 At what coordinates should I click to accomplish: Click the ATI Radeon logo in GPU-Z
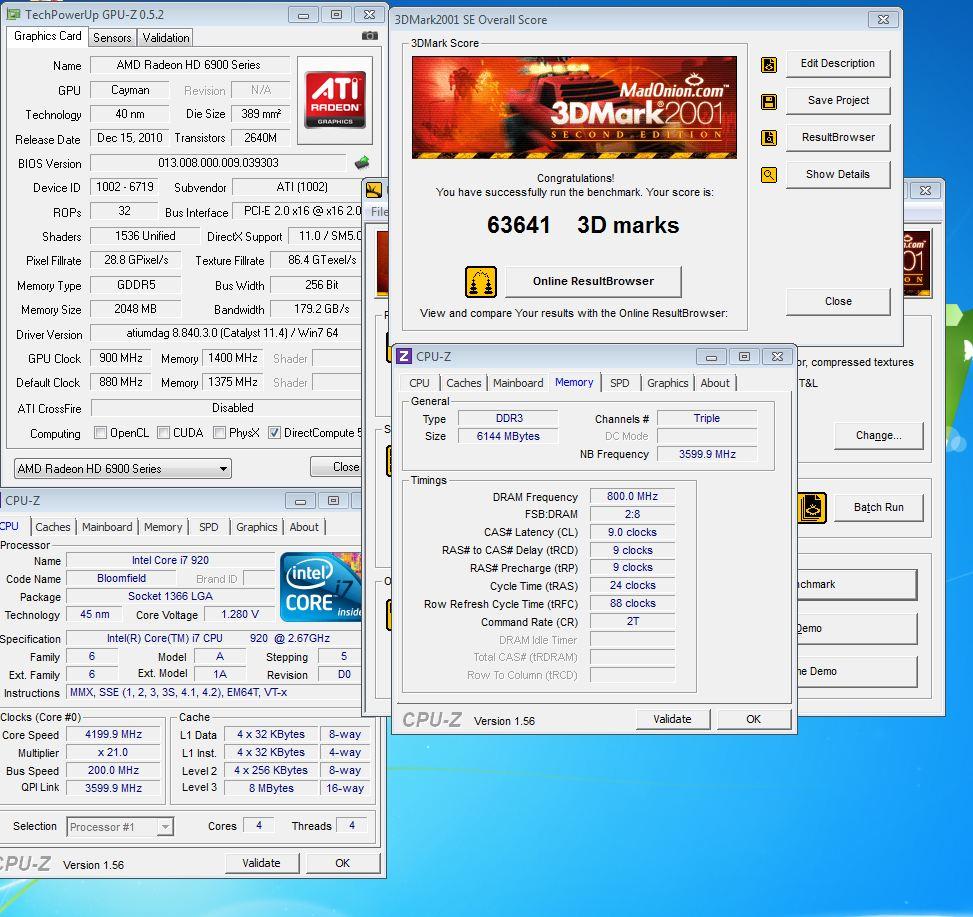335,100
